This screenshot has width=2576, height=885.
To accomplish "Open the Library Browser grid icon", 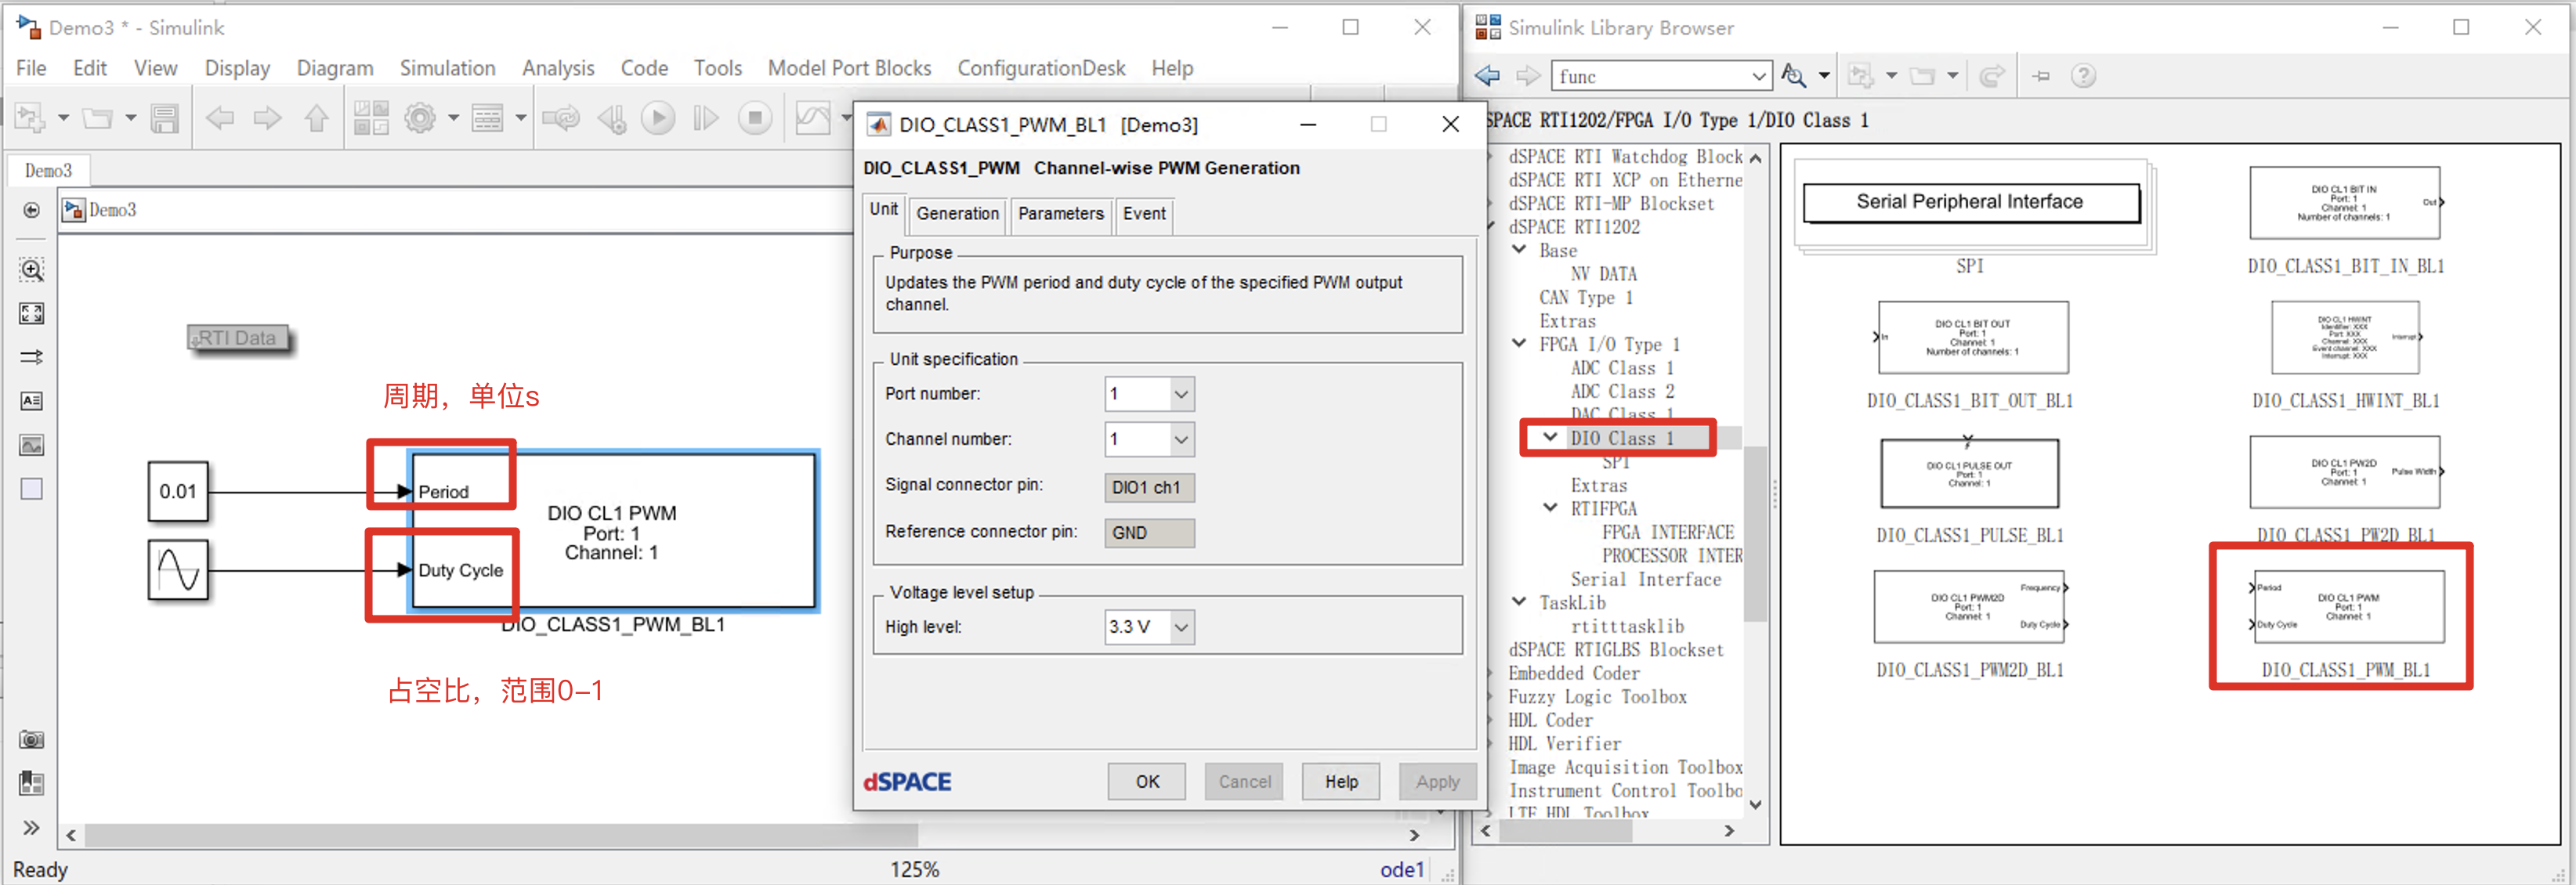I will [x=371, y=118].
